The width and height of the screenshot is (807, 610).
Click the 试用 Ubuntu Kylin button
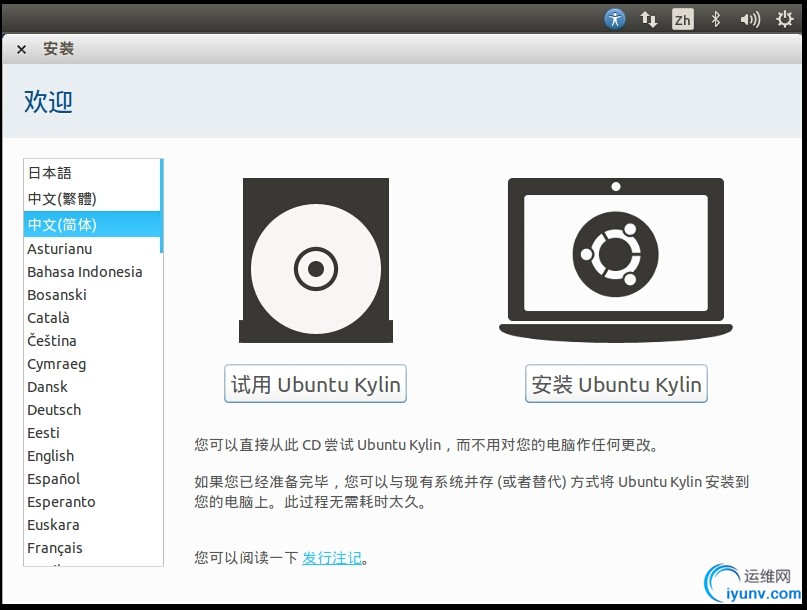pos(315,384)
